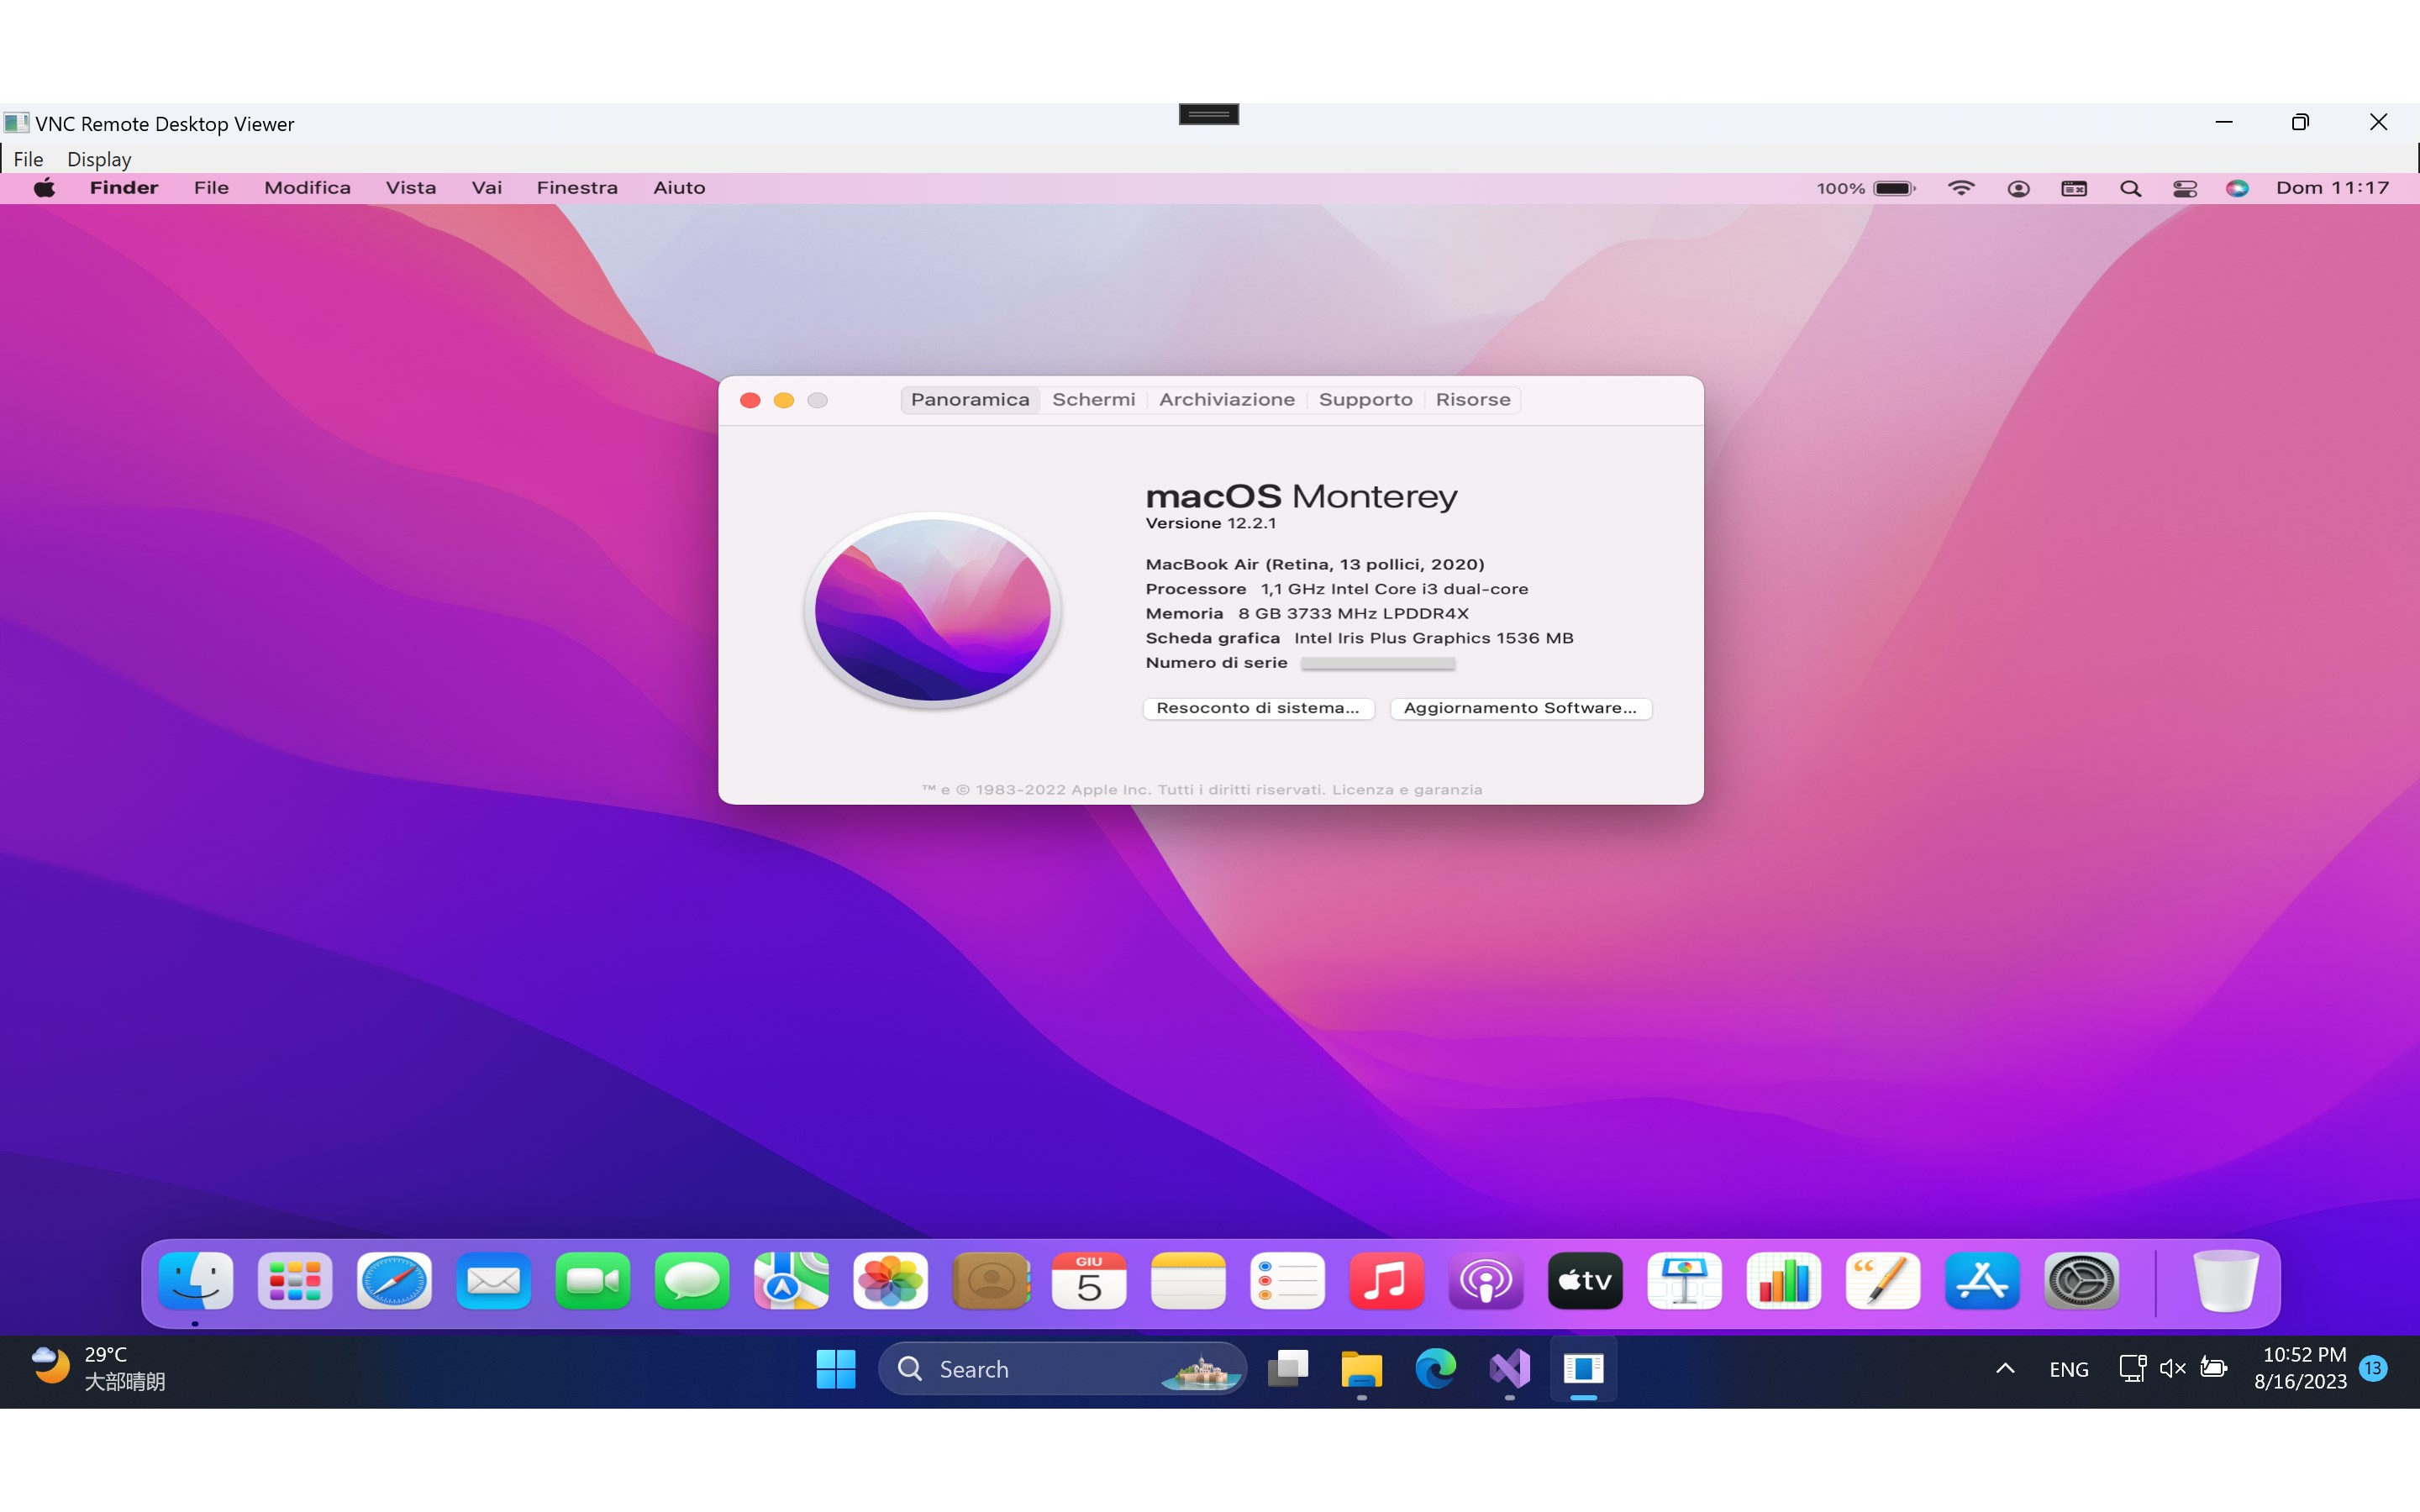
Task: Open Control Center in menu bar
Action: pos(2184,188)
